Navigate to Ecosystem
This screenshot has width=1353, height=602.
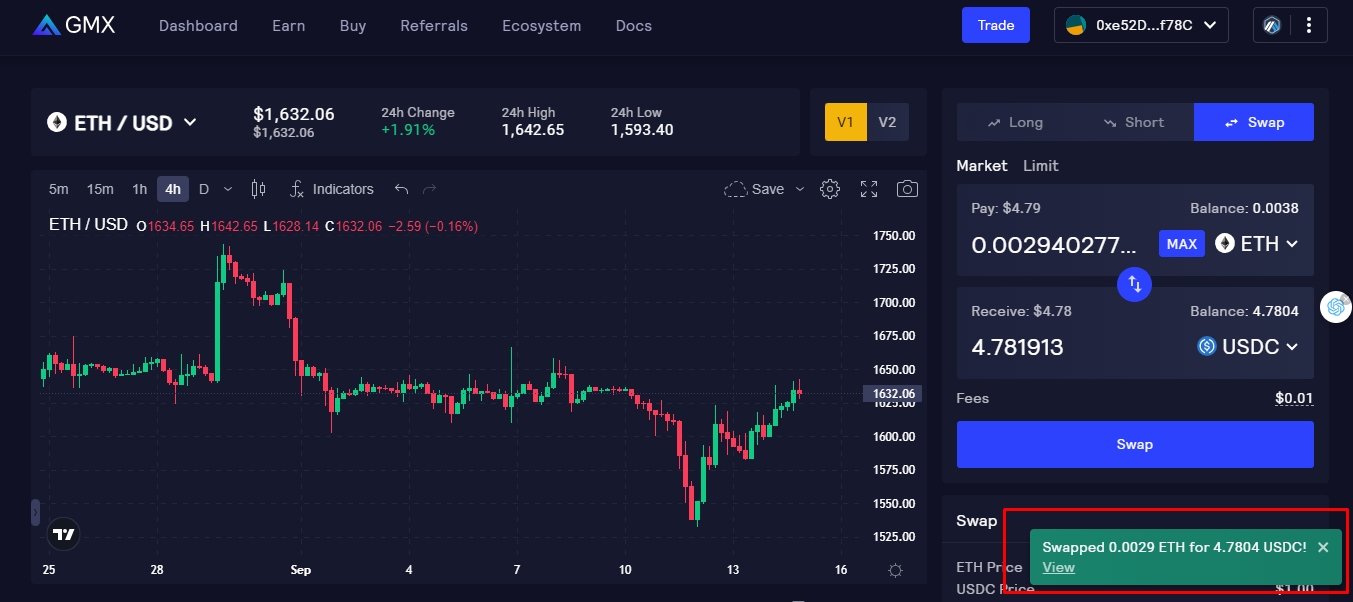coord(541,26)
